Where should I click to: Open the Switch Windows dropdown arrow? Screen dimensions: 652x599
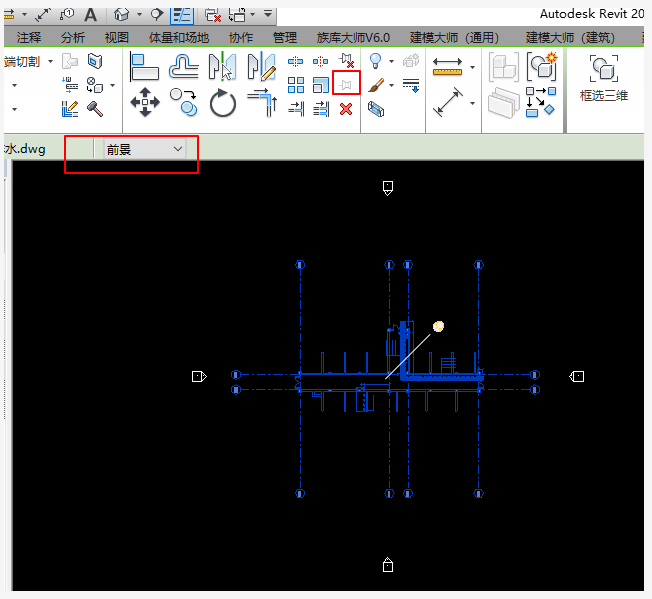pos(252,15)
